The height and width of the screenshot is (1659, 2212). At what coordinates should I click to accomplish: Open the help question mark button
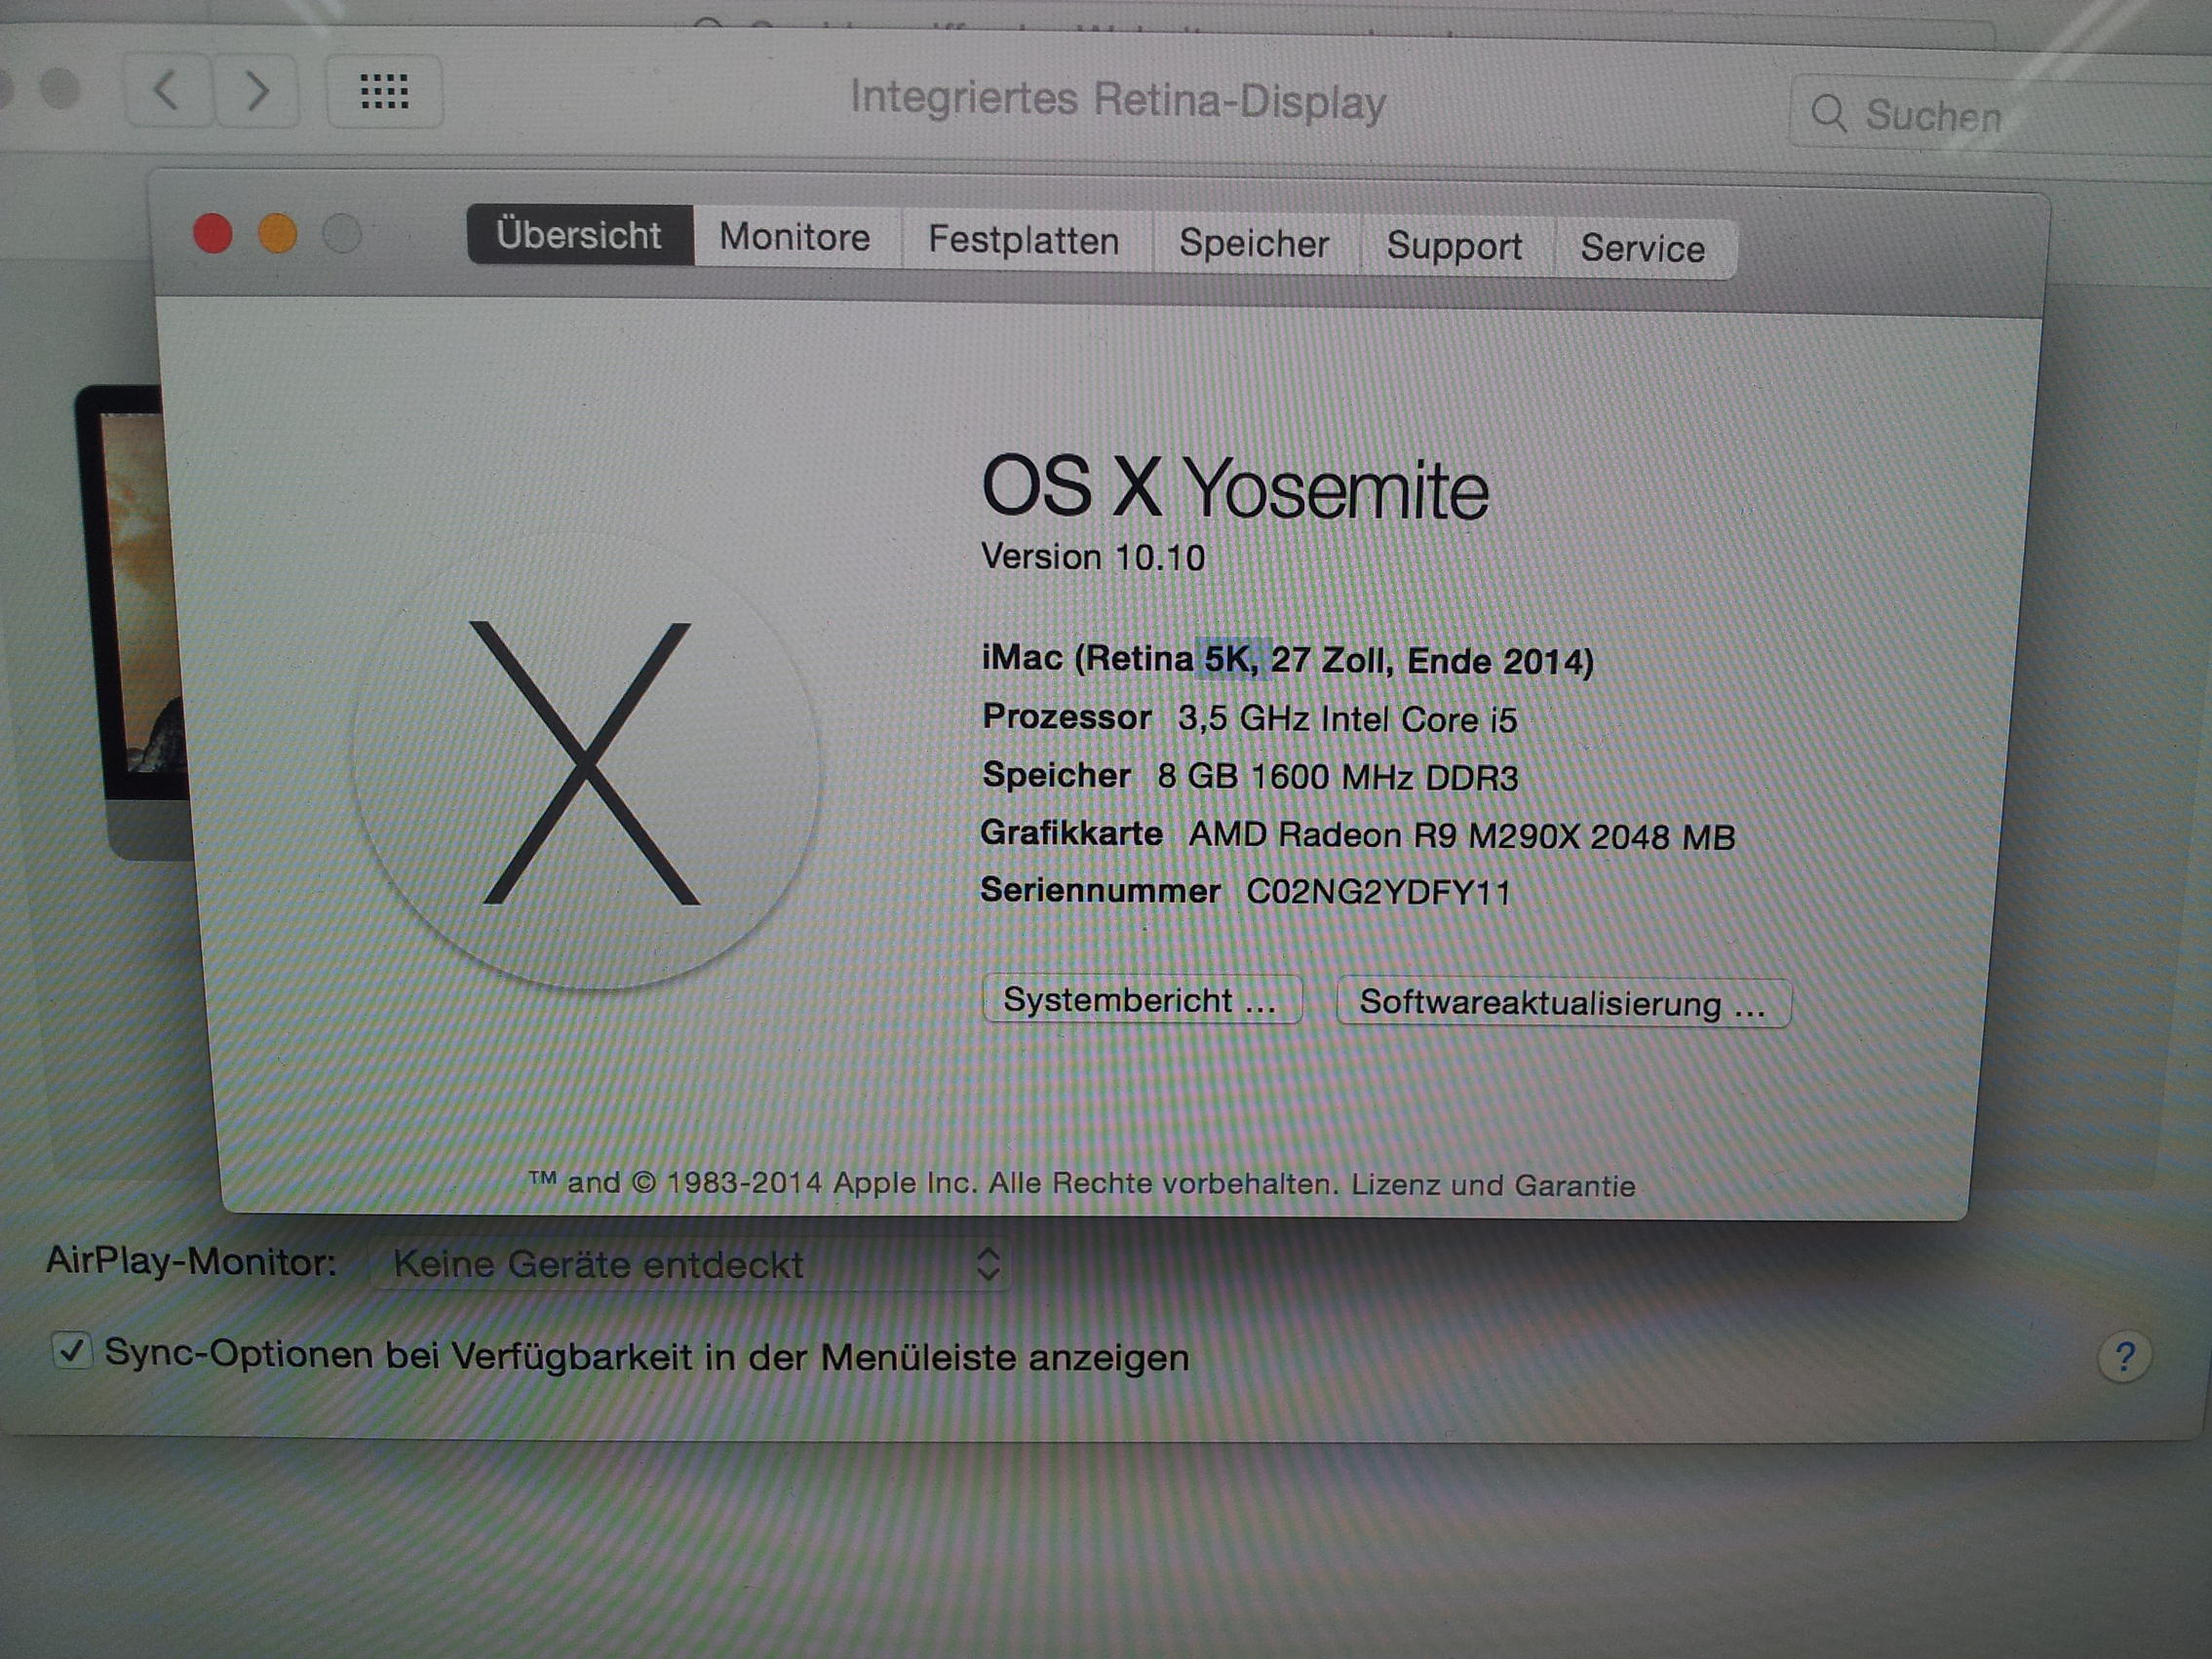[2124, 1357]
